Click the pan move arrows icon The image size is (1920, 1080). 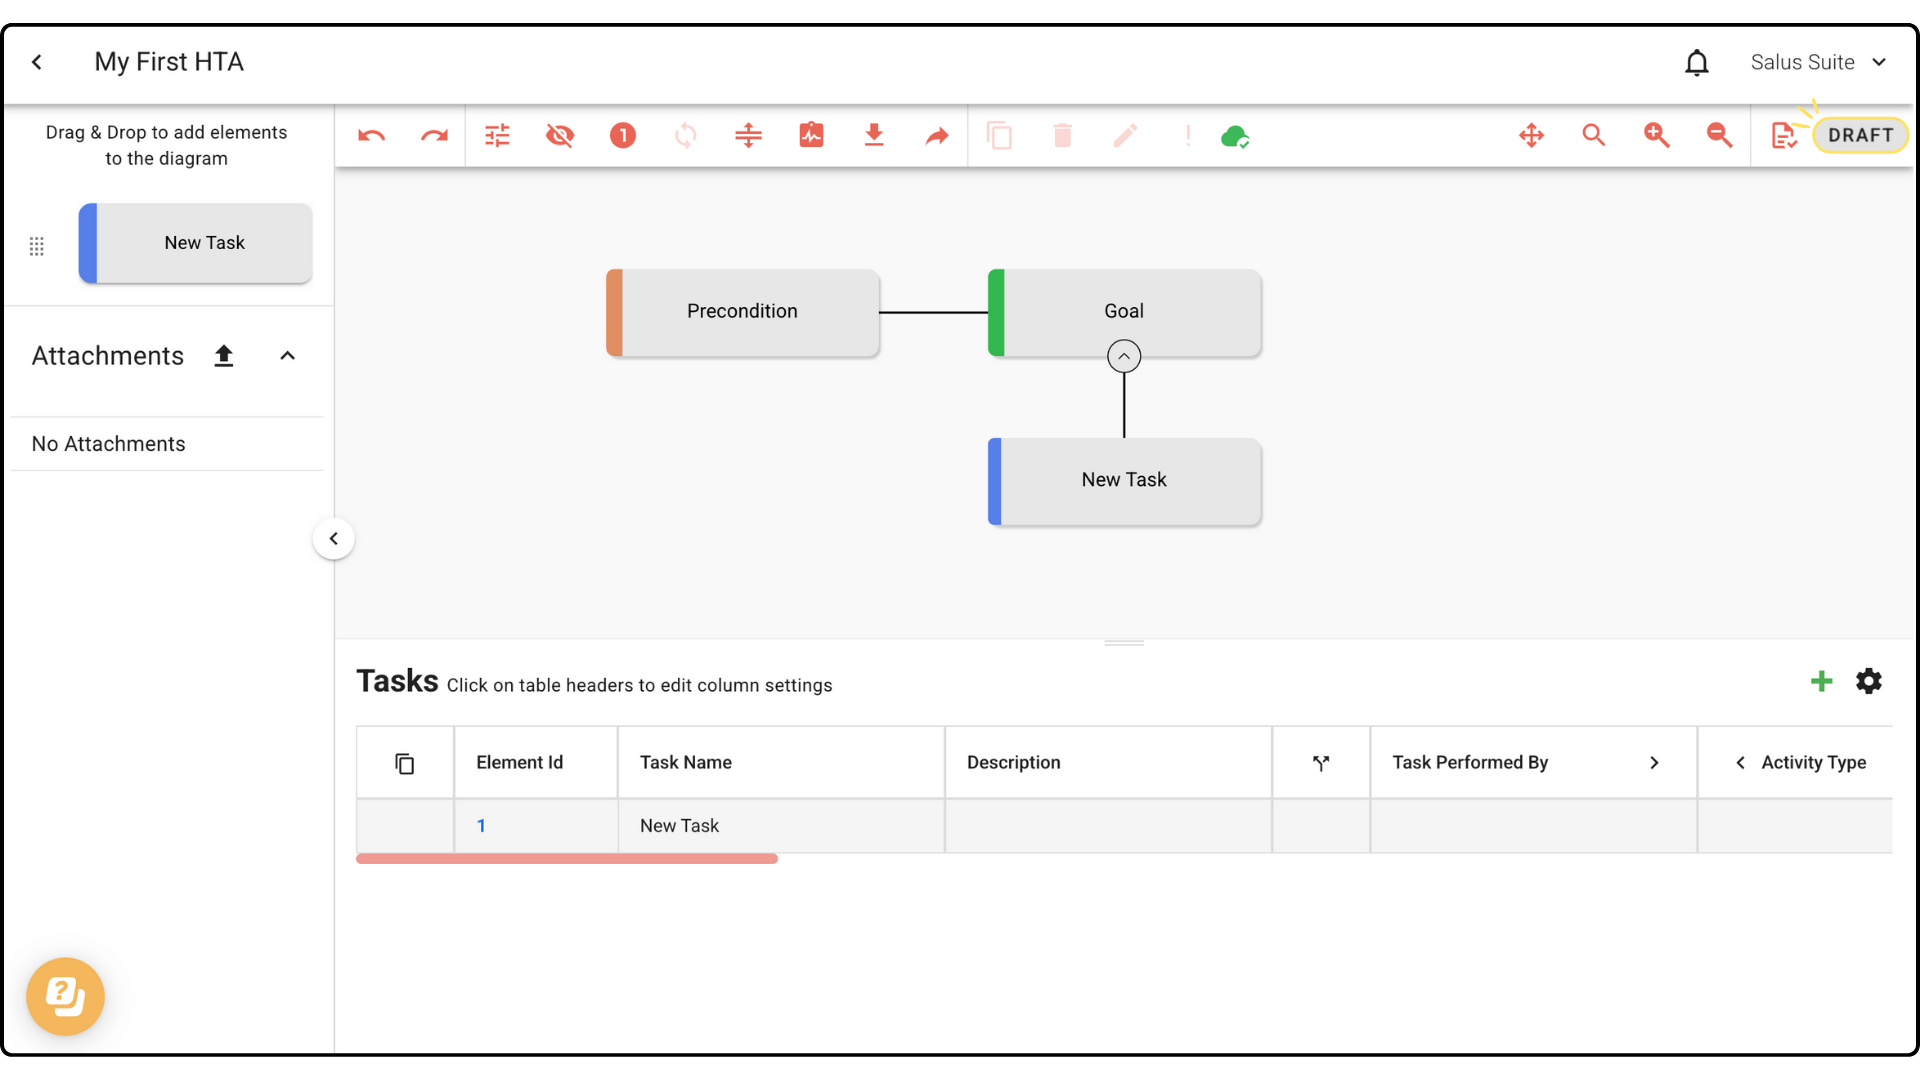tap(1531, 136)
